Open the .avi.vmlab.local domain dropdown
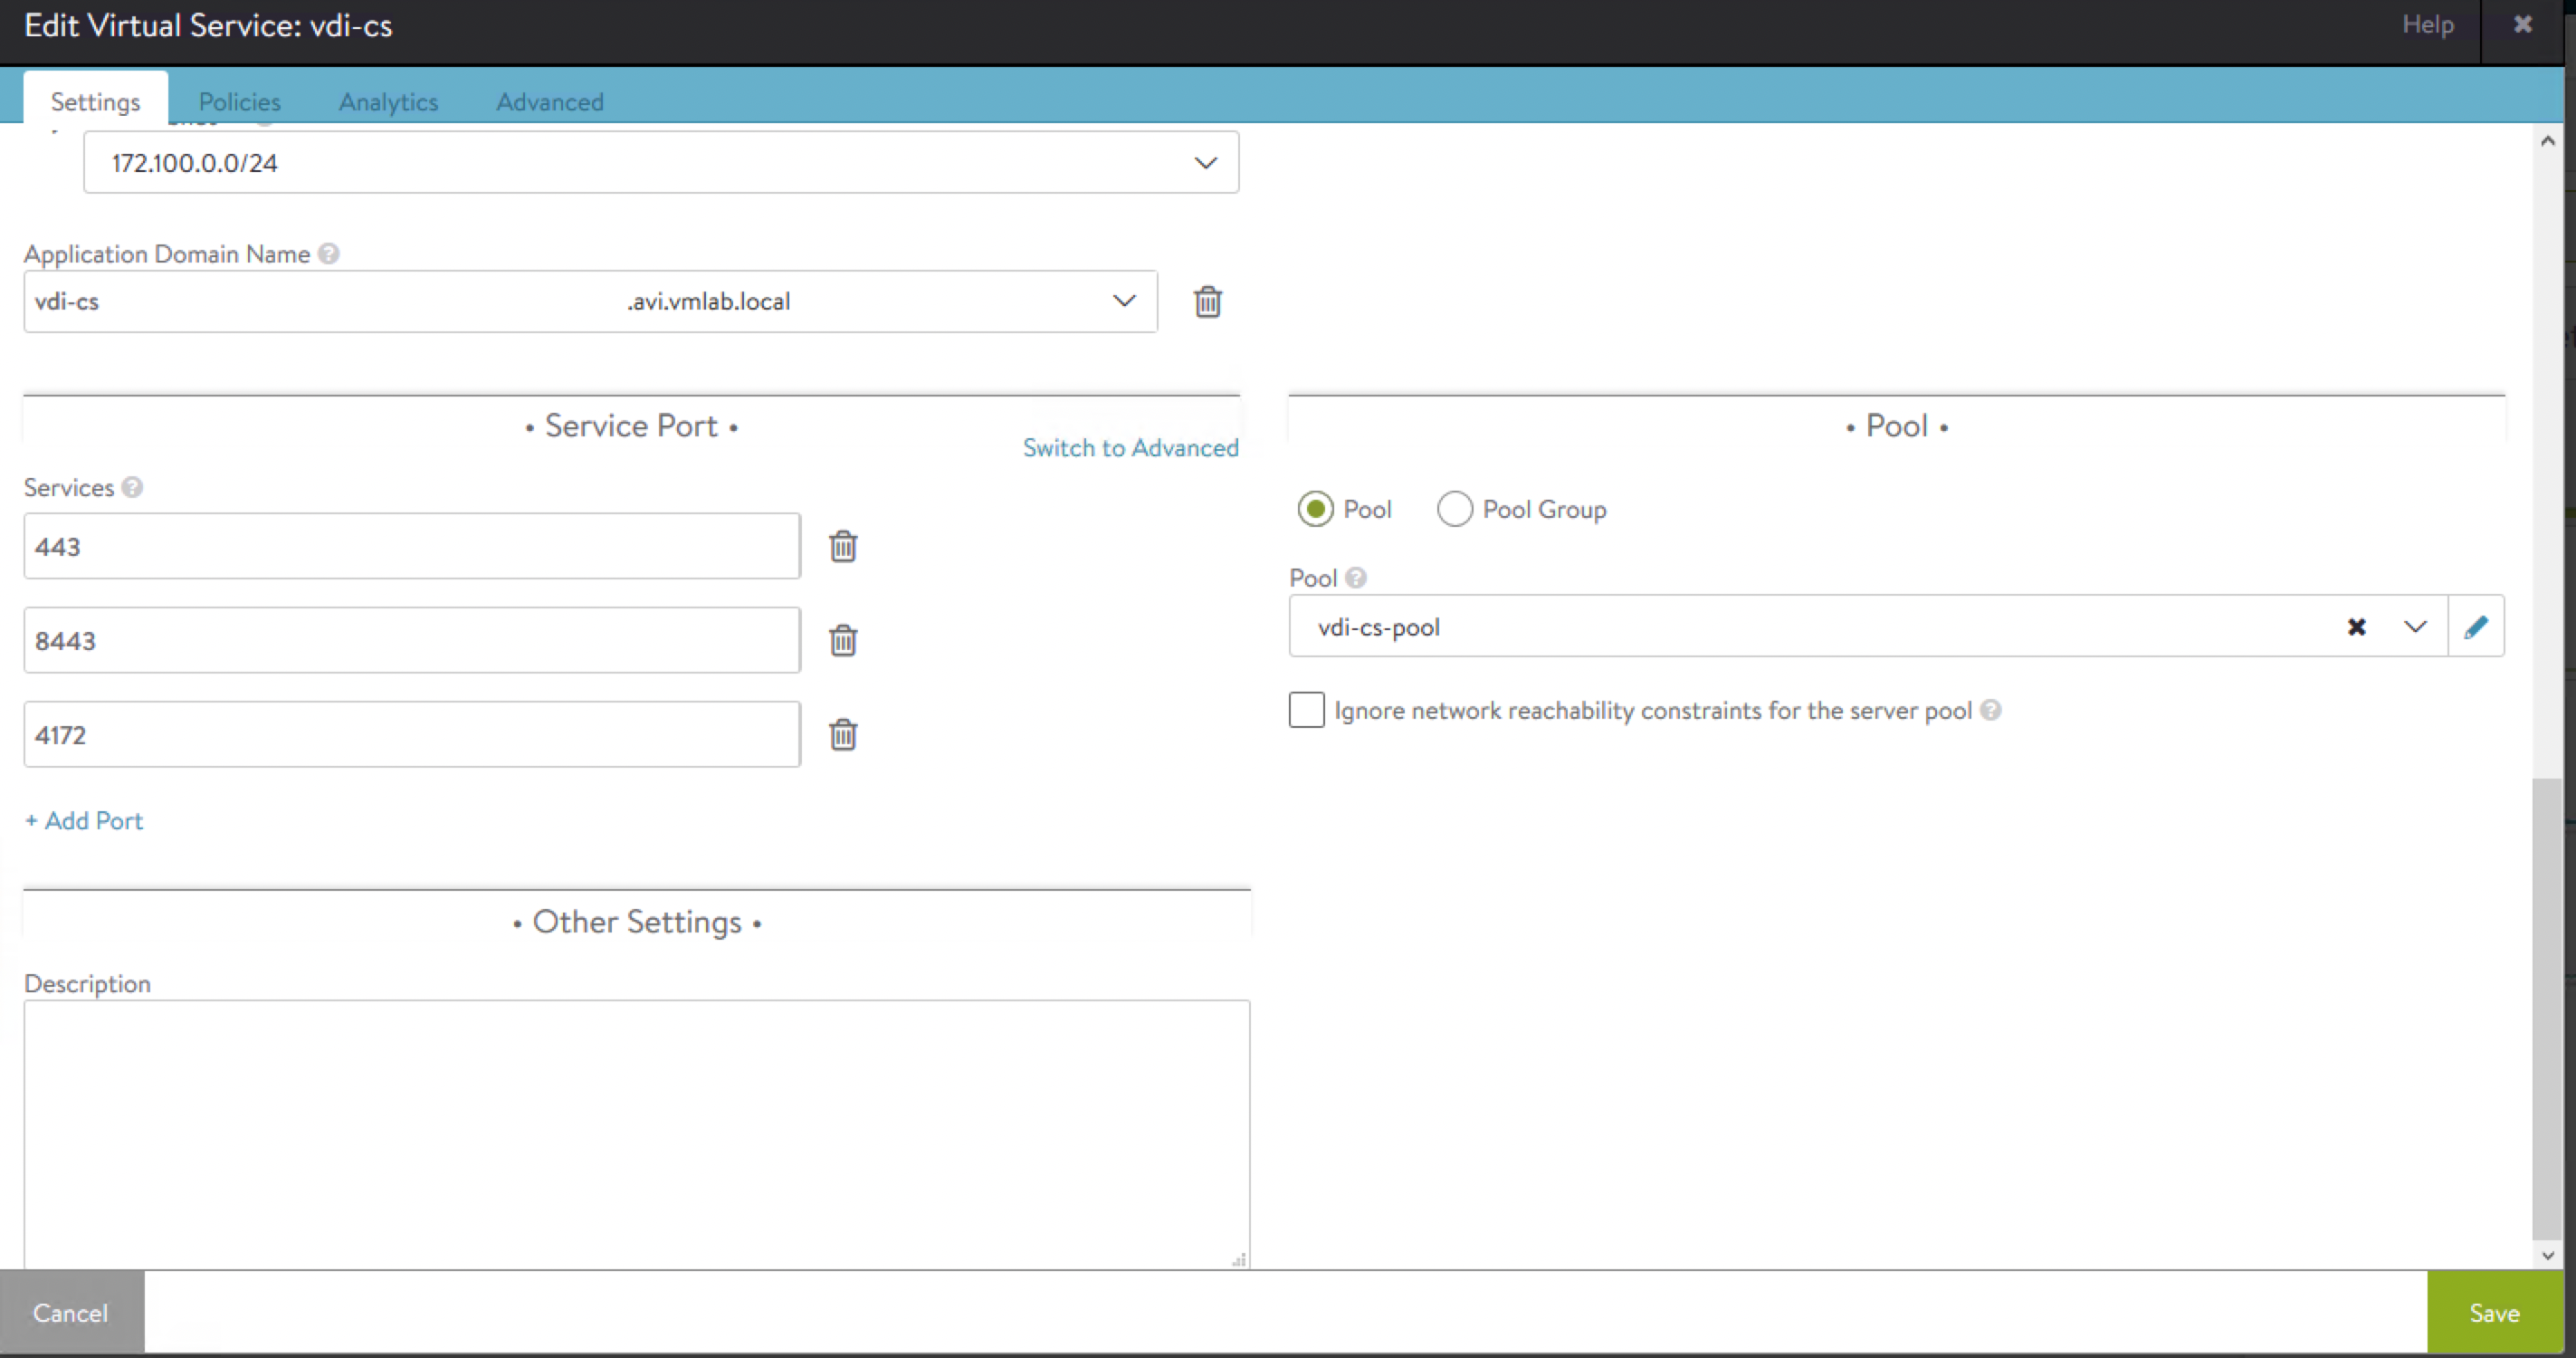 click(x=1124, y=301)
